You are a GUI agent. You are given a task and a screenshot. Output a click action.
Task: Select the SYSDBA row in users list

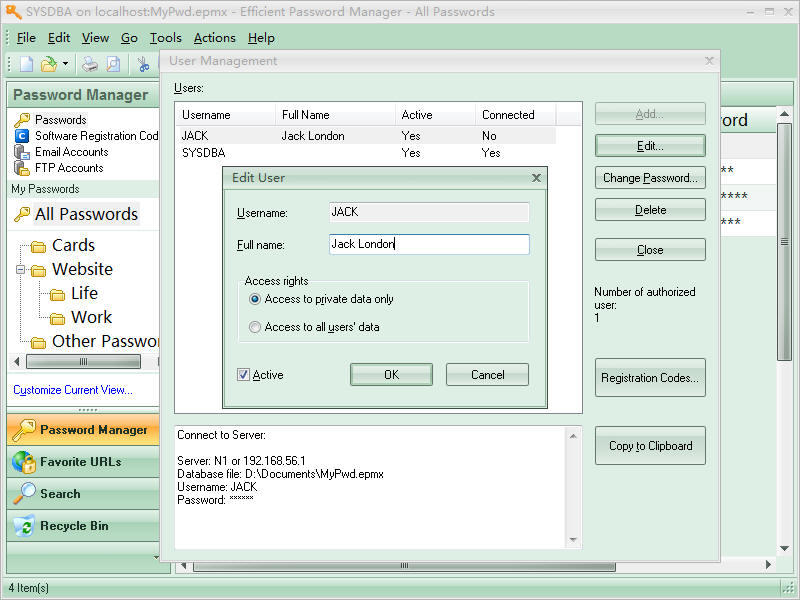pyautogui.click(x=366, y=153)
